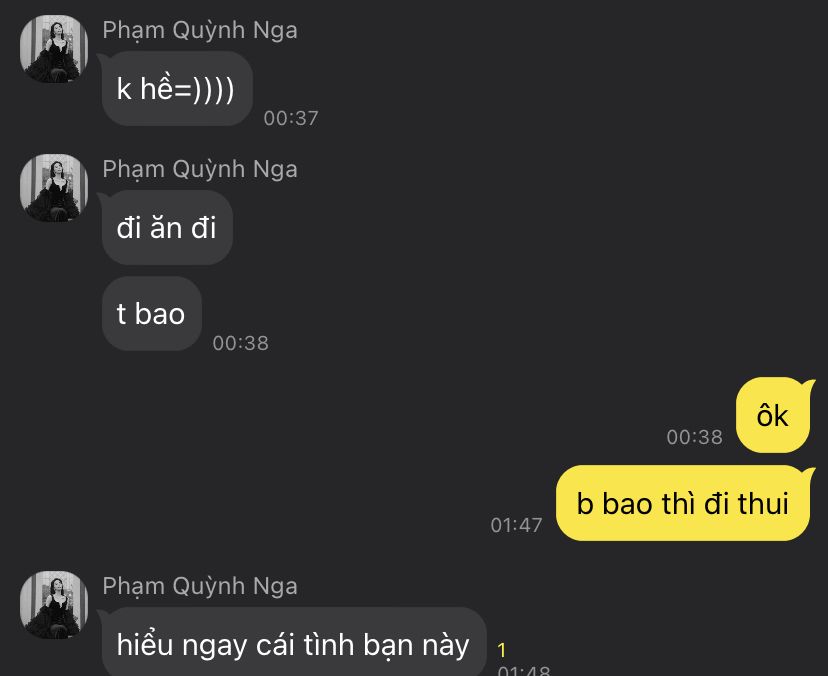Tap the sender name above "hiểu ngay cái tình bạn này"
Viewport: 828px width, 676px height.
[200, 586]
